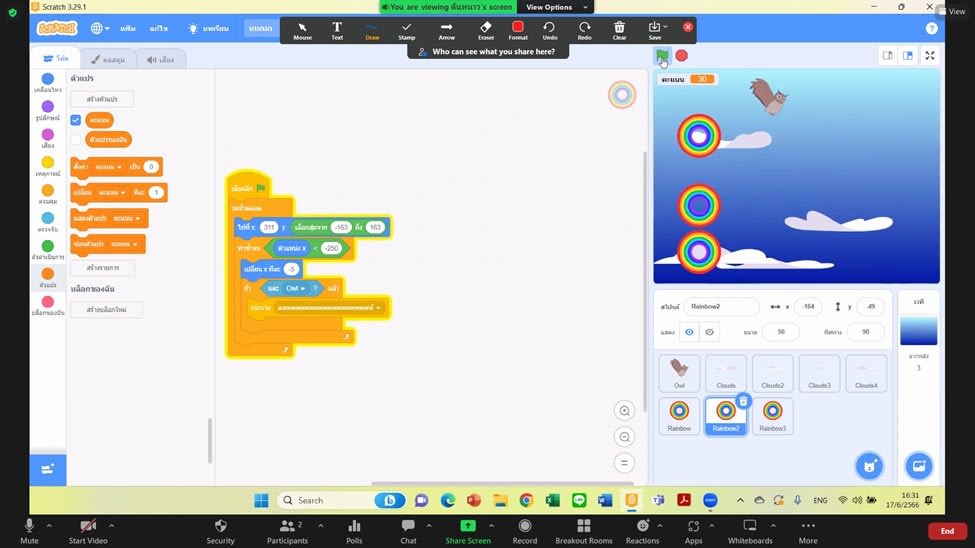This screenshot has height=548, width=975.
Task: Open Tutorials with the lightbulb item
Action: 208,28
